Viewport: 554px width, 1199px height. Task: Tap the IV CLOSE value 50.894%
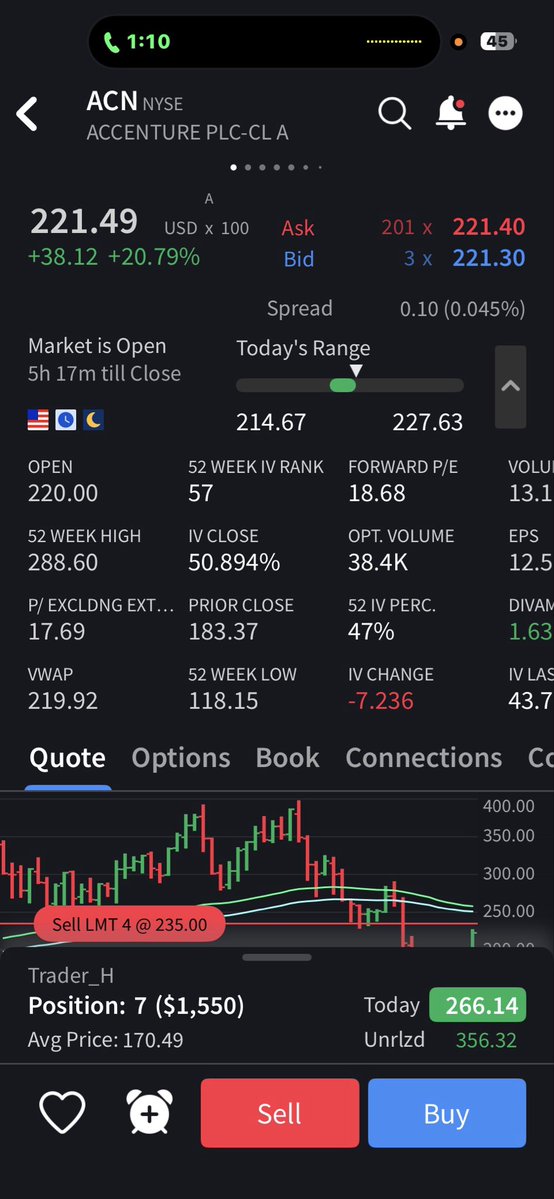tap(234, 563)
